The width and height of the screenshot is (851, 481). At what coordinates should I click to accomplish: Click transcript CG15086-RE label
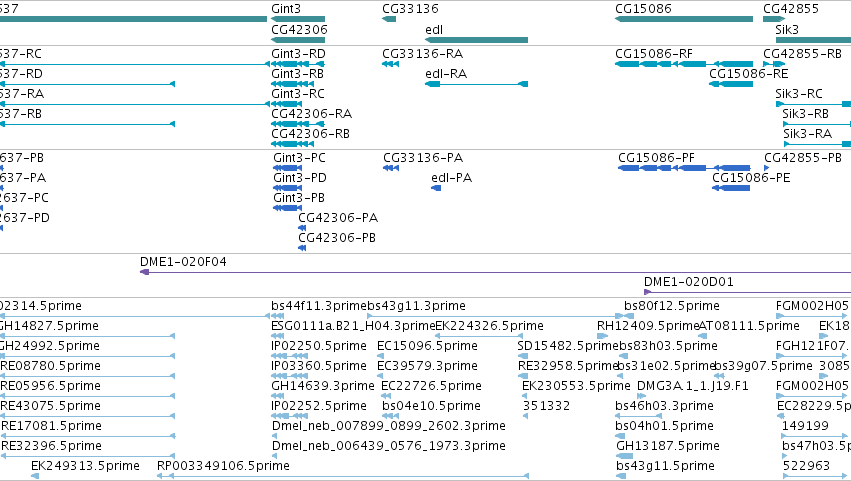pyautogui.click(x=748, y=74)
